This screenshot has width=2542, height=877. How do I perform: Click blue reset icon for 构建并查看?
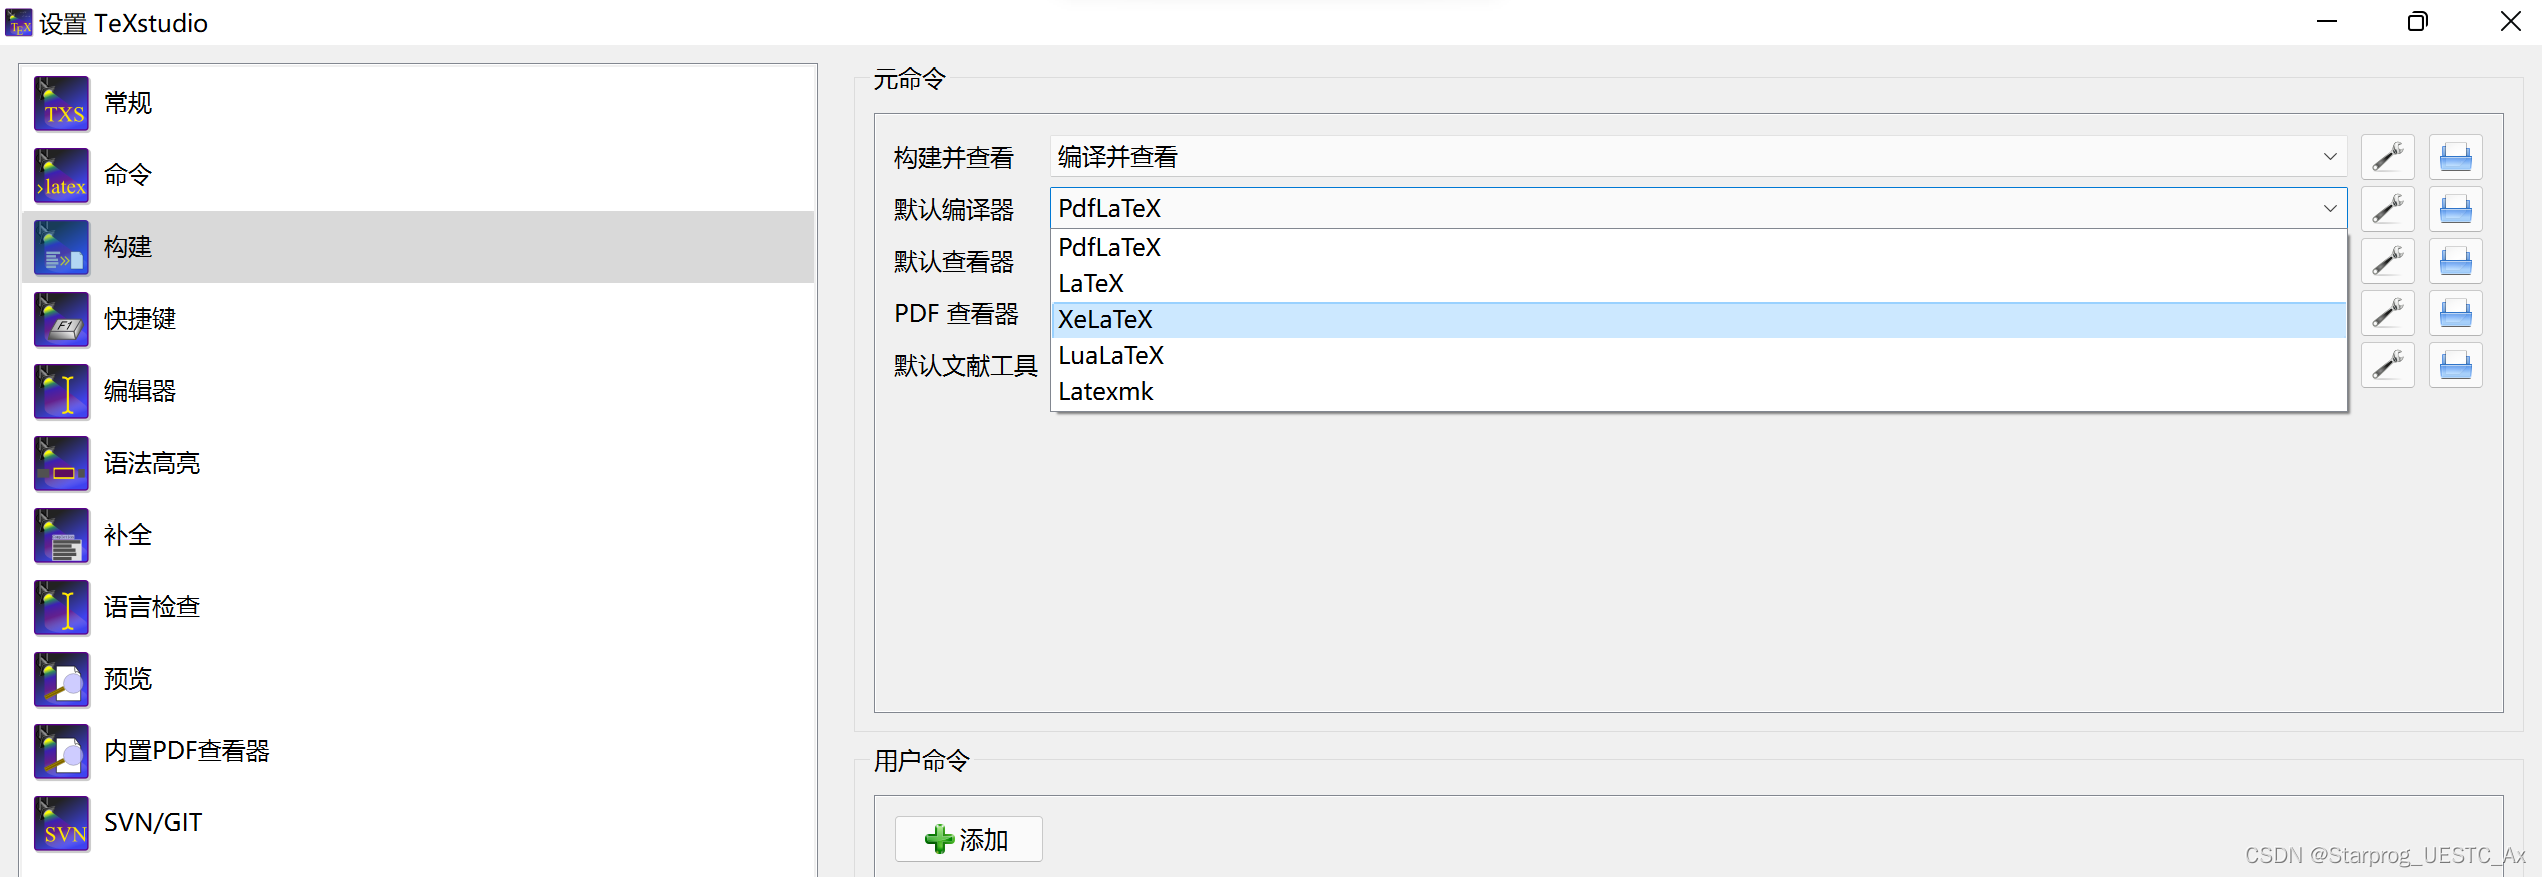coord(2456,157)
